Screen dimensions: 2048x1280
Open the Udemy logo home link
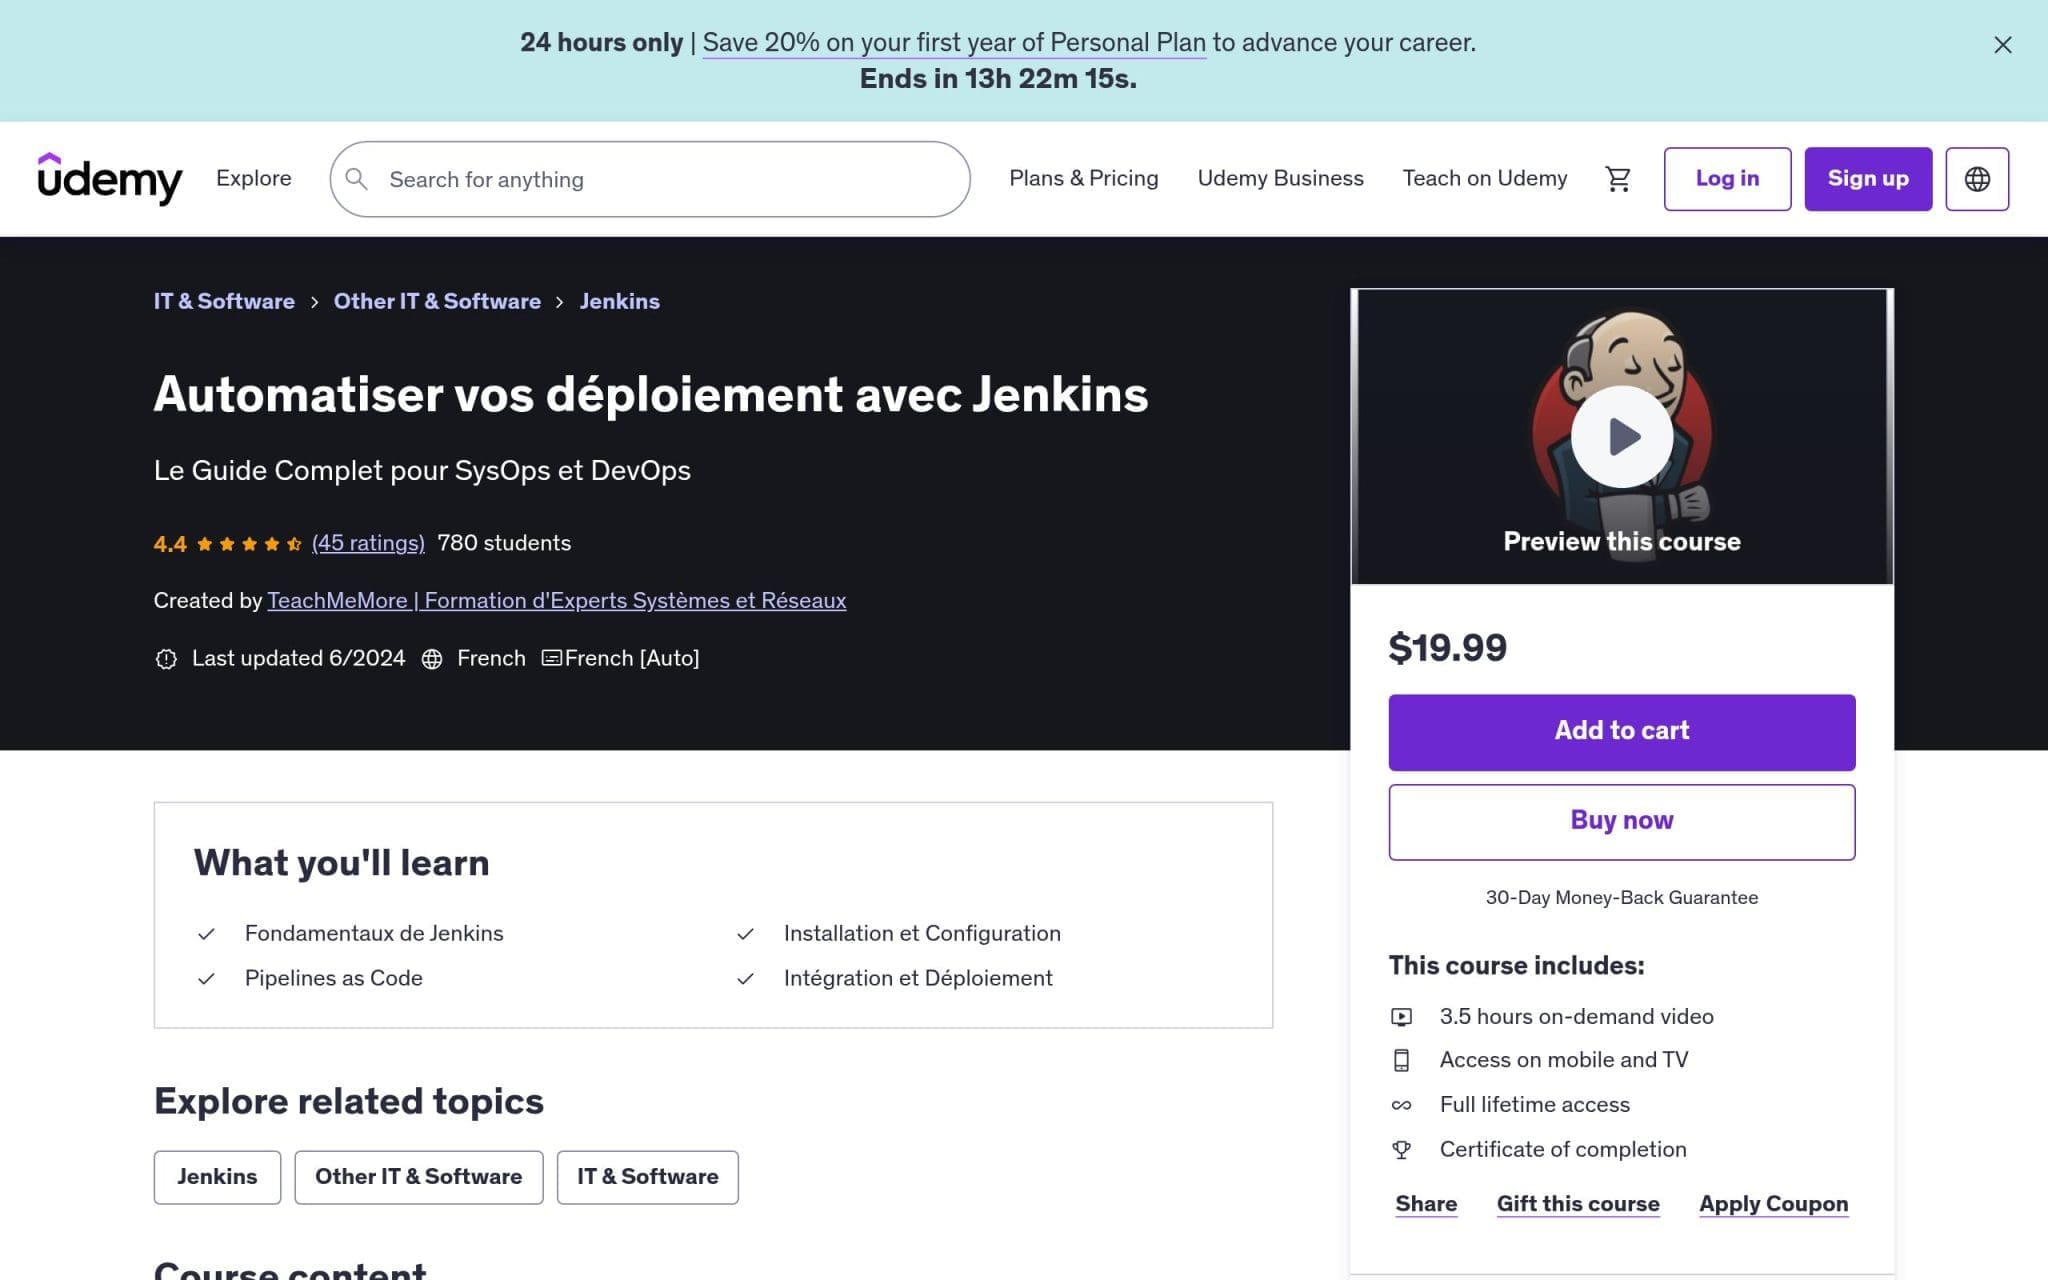click(x=110, y=178)
